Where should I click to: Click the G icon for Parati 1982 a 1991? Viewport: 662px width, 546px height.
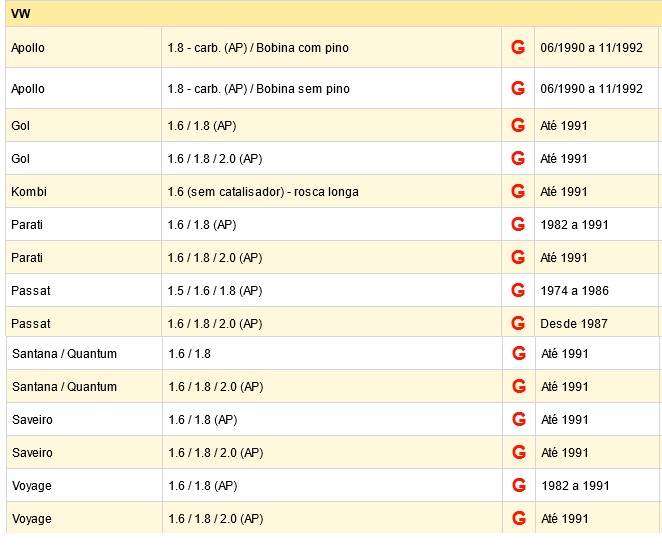[x=518, y=224]
